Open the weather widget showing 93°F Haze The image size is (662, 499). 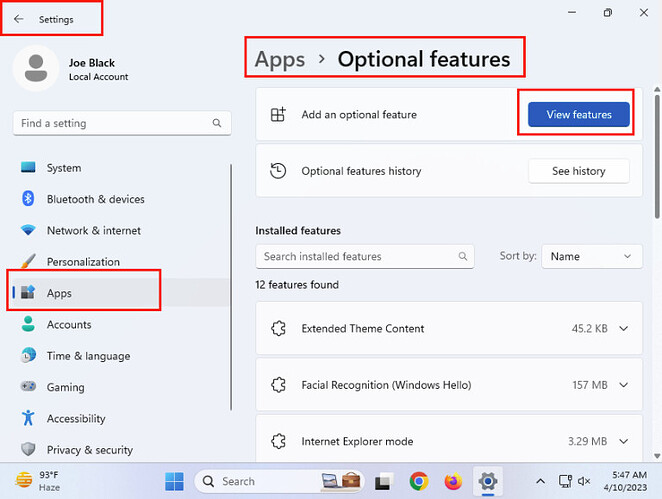38,481
